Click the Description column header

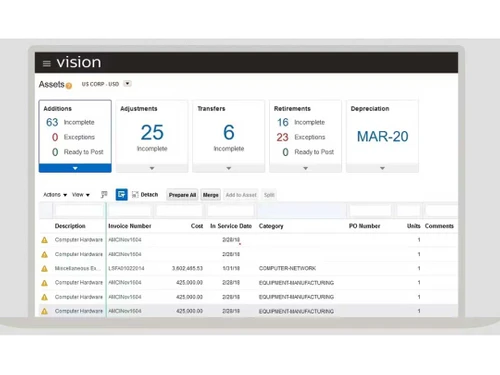[x=70, y=226]
